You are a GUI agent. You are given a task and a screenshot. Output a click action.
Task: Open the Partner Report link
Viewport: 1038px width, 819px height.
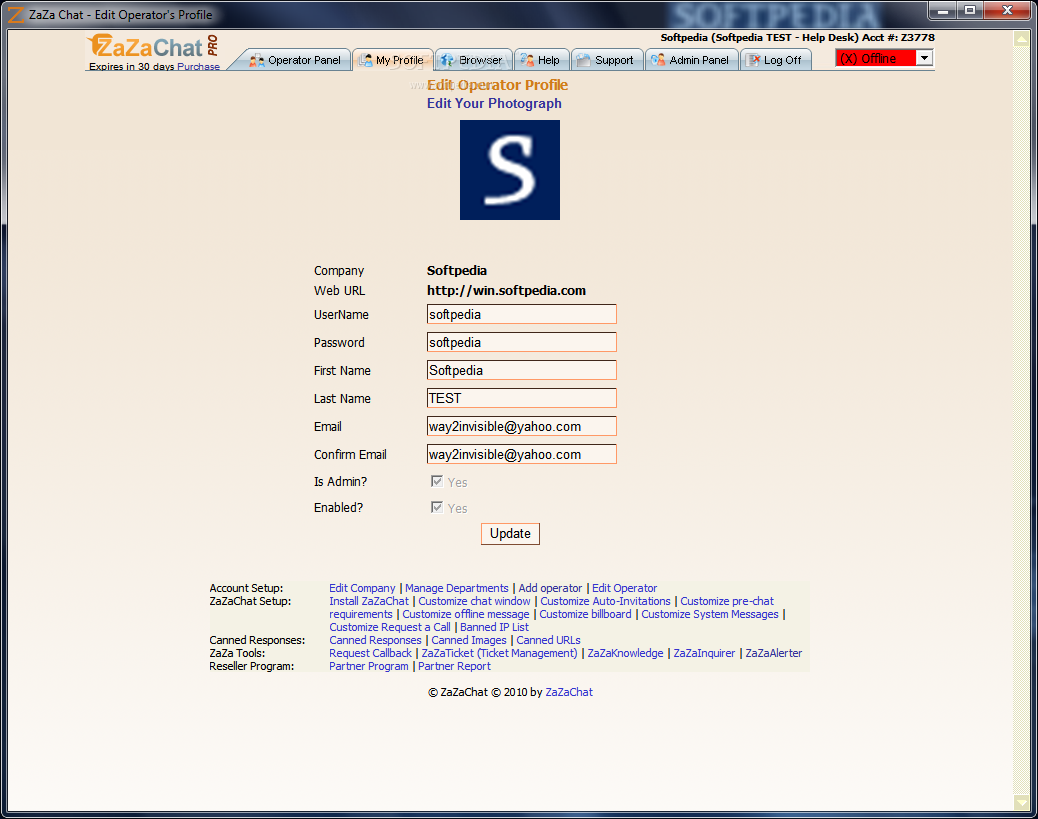pyautogui.click(x=454, y=666)
